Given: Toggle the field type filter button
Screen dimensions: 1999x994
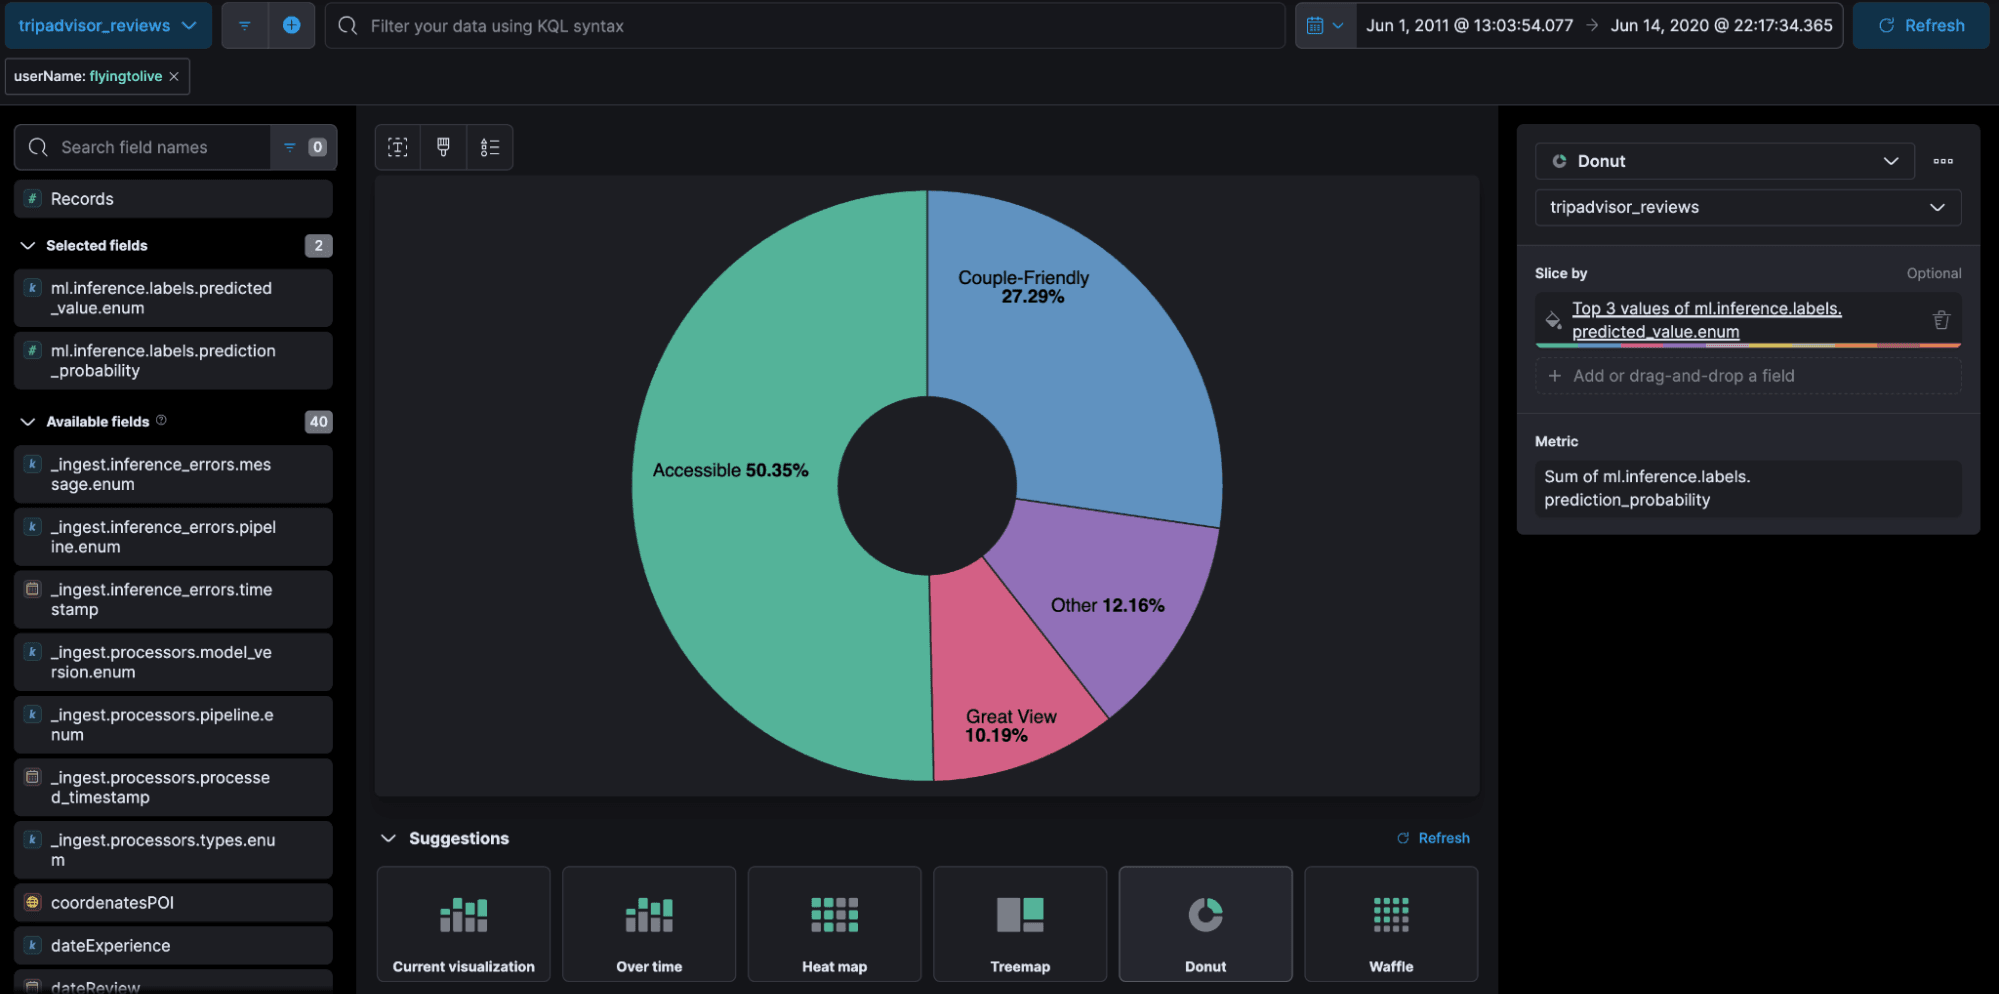Looking at the screenshot, I should tap(303, 147).
